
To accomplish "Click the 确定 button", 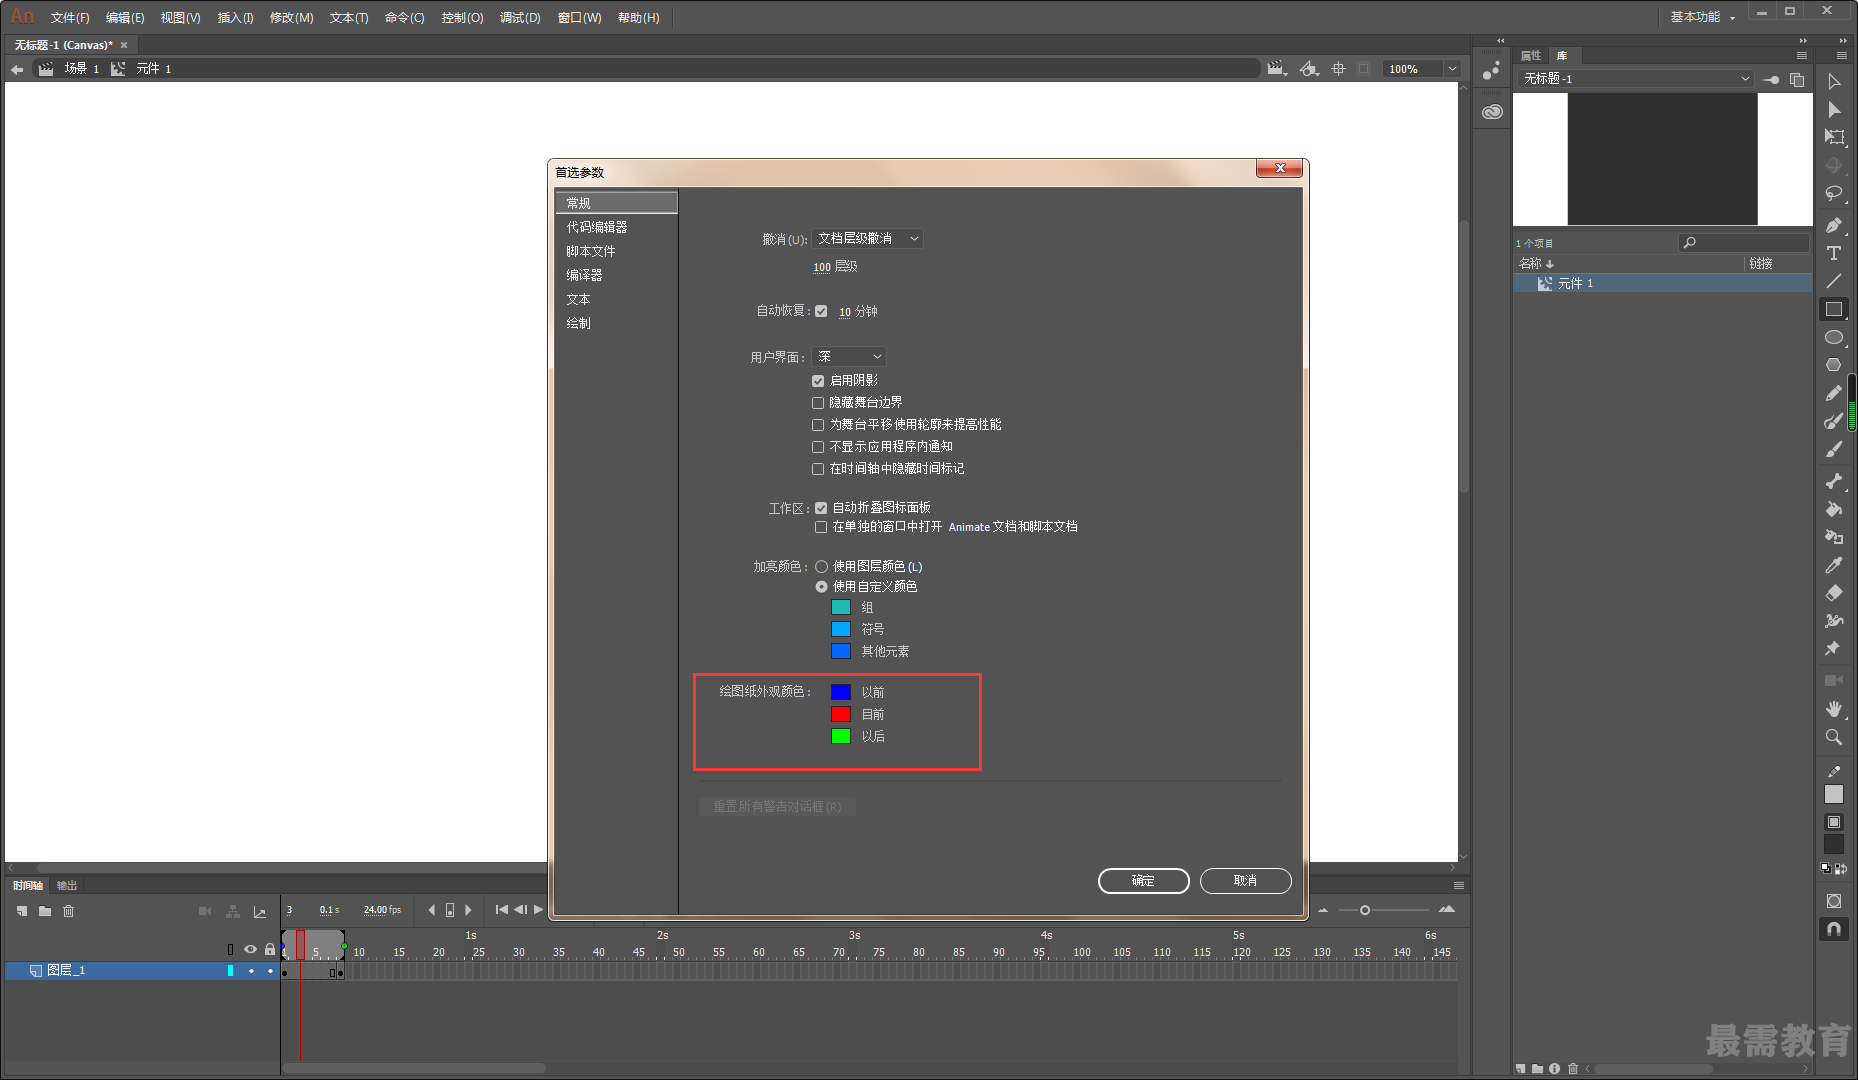I will (x=1143, y=881).
